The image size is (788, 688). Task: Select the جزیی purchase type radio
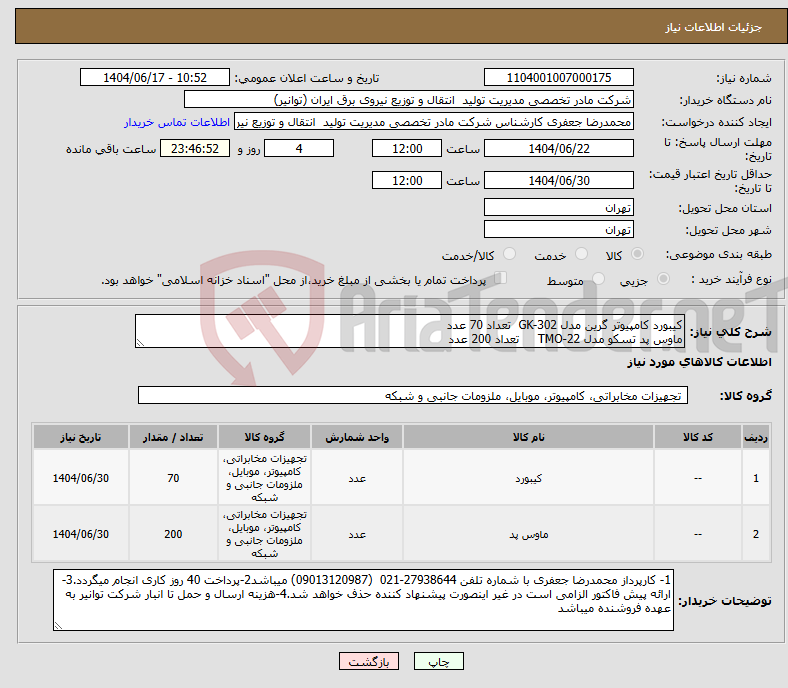[x=663, y=278]
